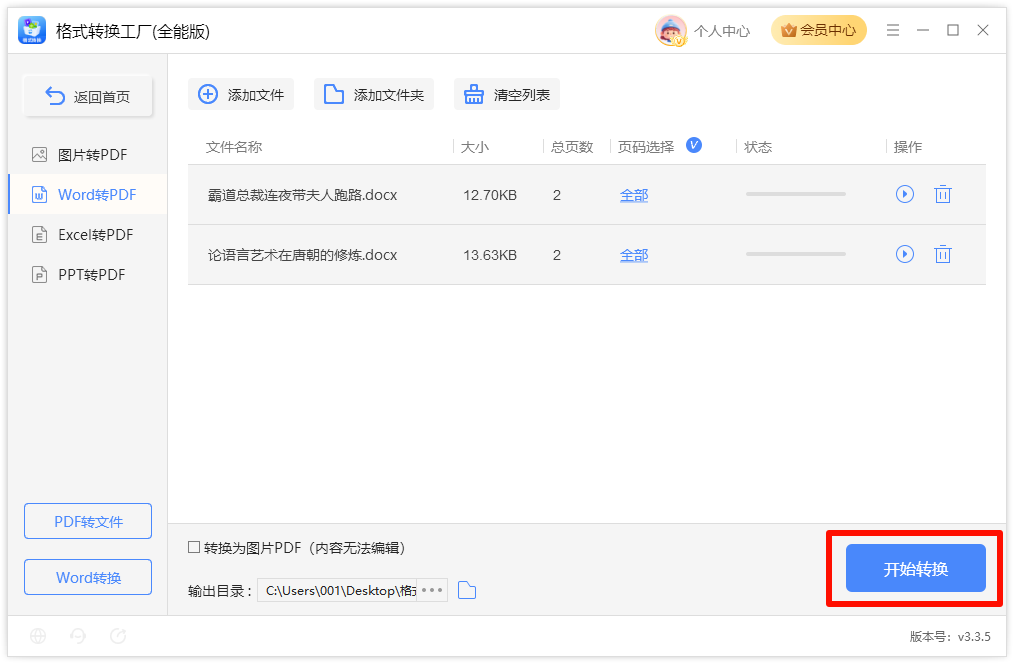
Task: Start converting 论语言艺术 file with play icon
Action: click(x=905, y=254)
